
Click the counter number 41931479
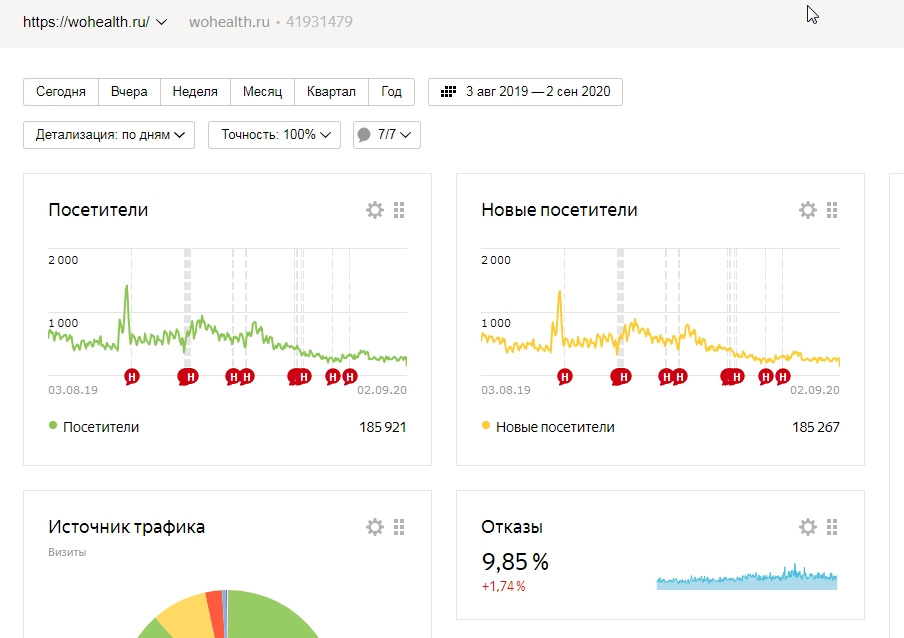coord(319,22)
